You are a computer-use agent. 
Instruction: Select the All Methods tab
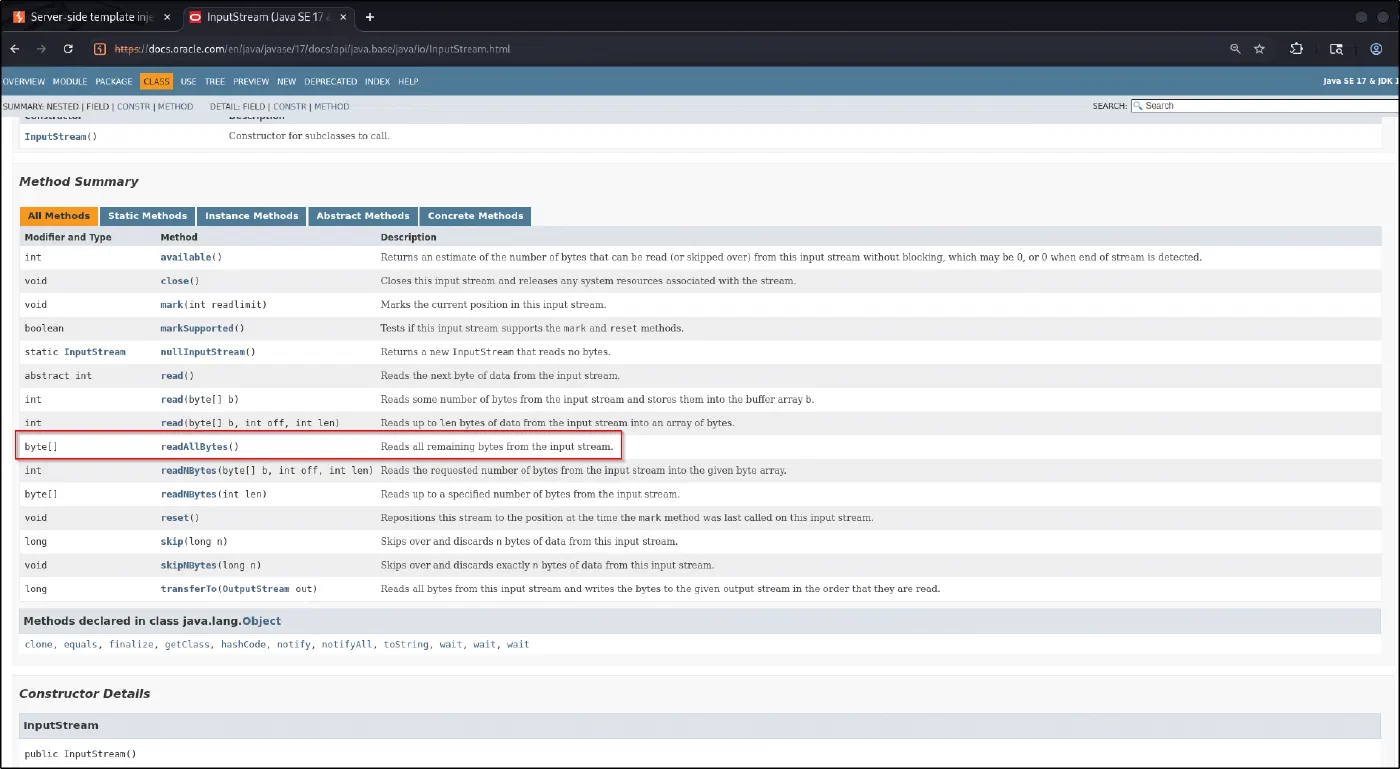pos(59,216)
